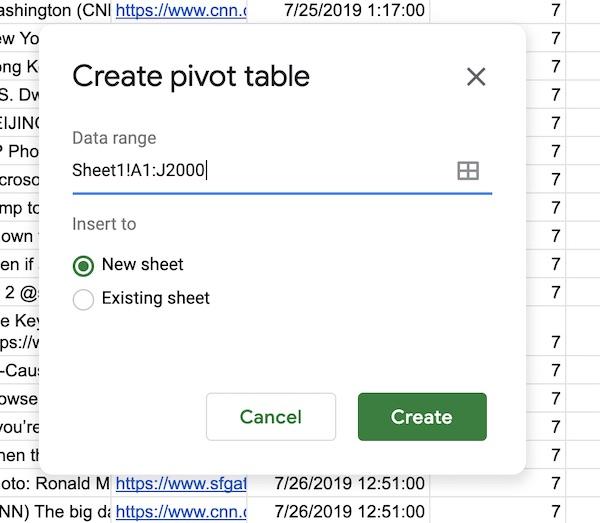Click the cell starting with 'oto: Ronald M'
Screen dimensions: 600x523
click(55, 484)
